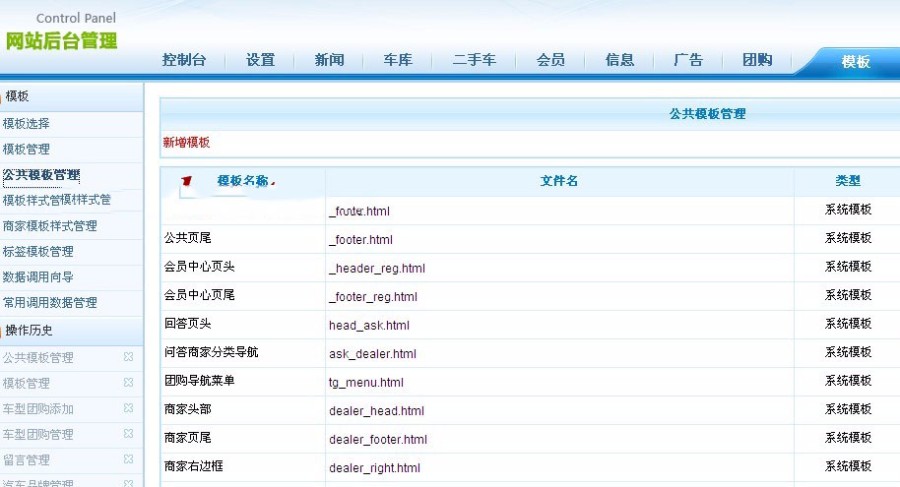Close 公共模板管理 history entry
Screen dimensions: 900x487
coord(128,357)
